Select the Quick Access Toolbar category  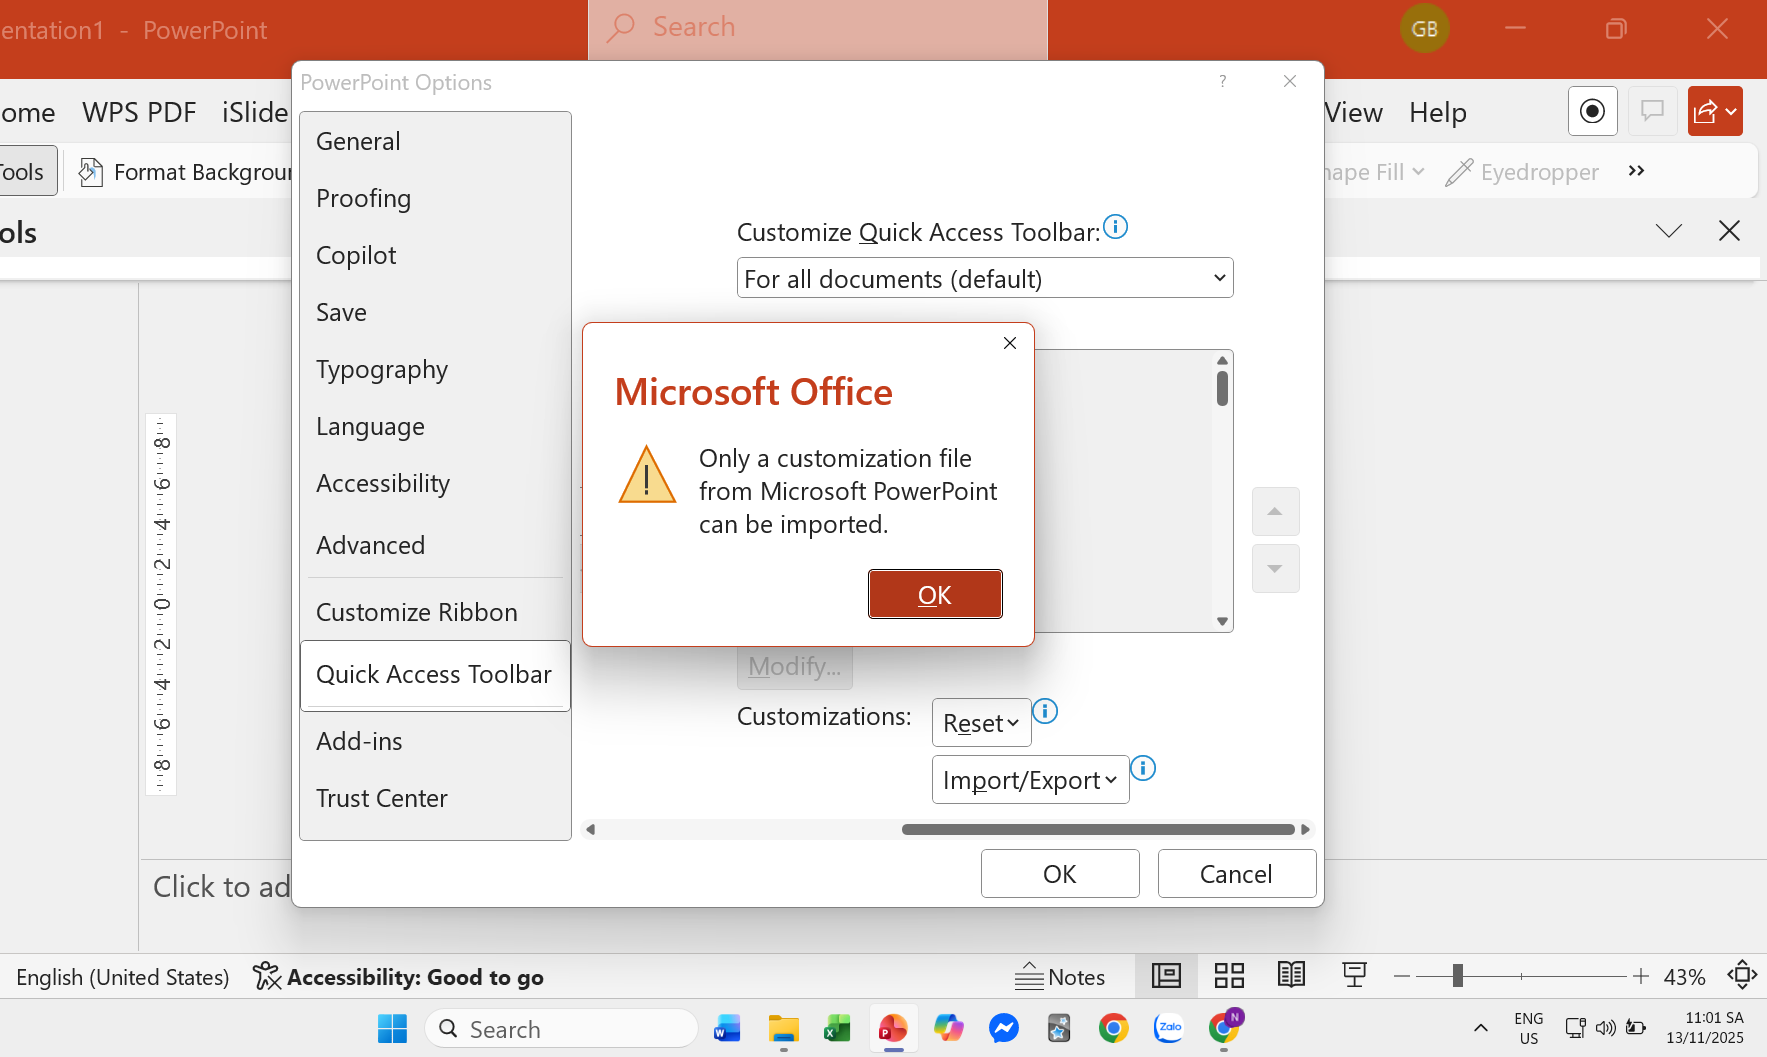point(435,675)
